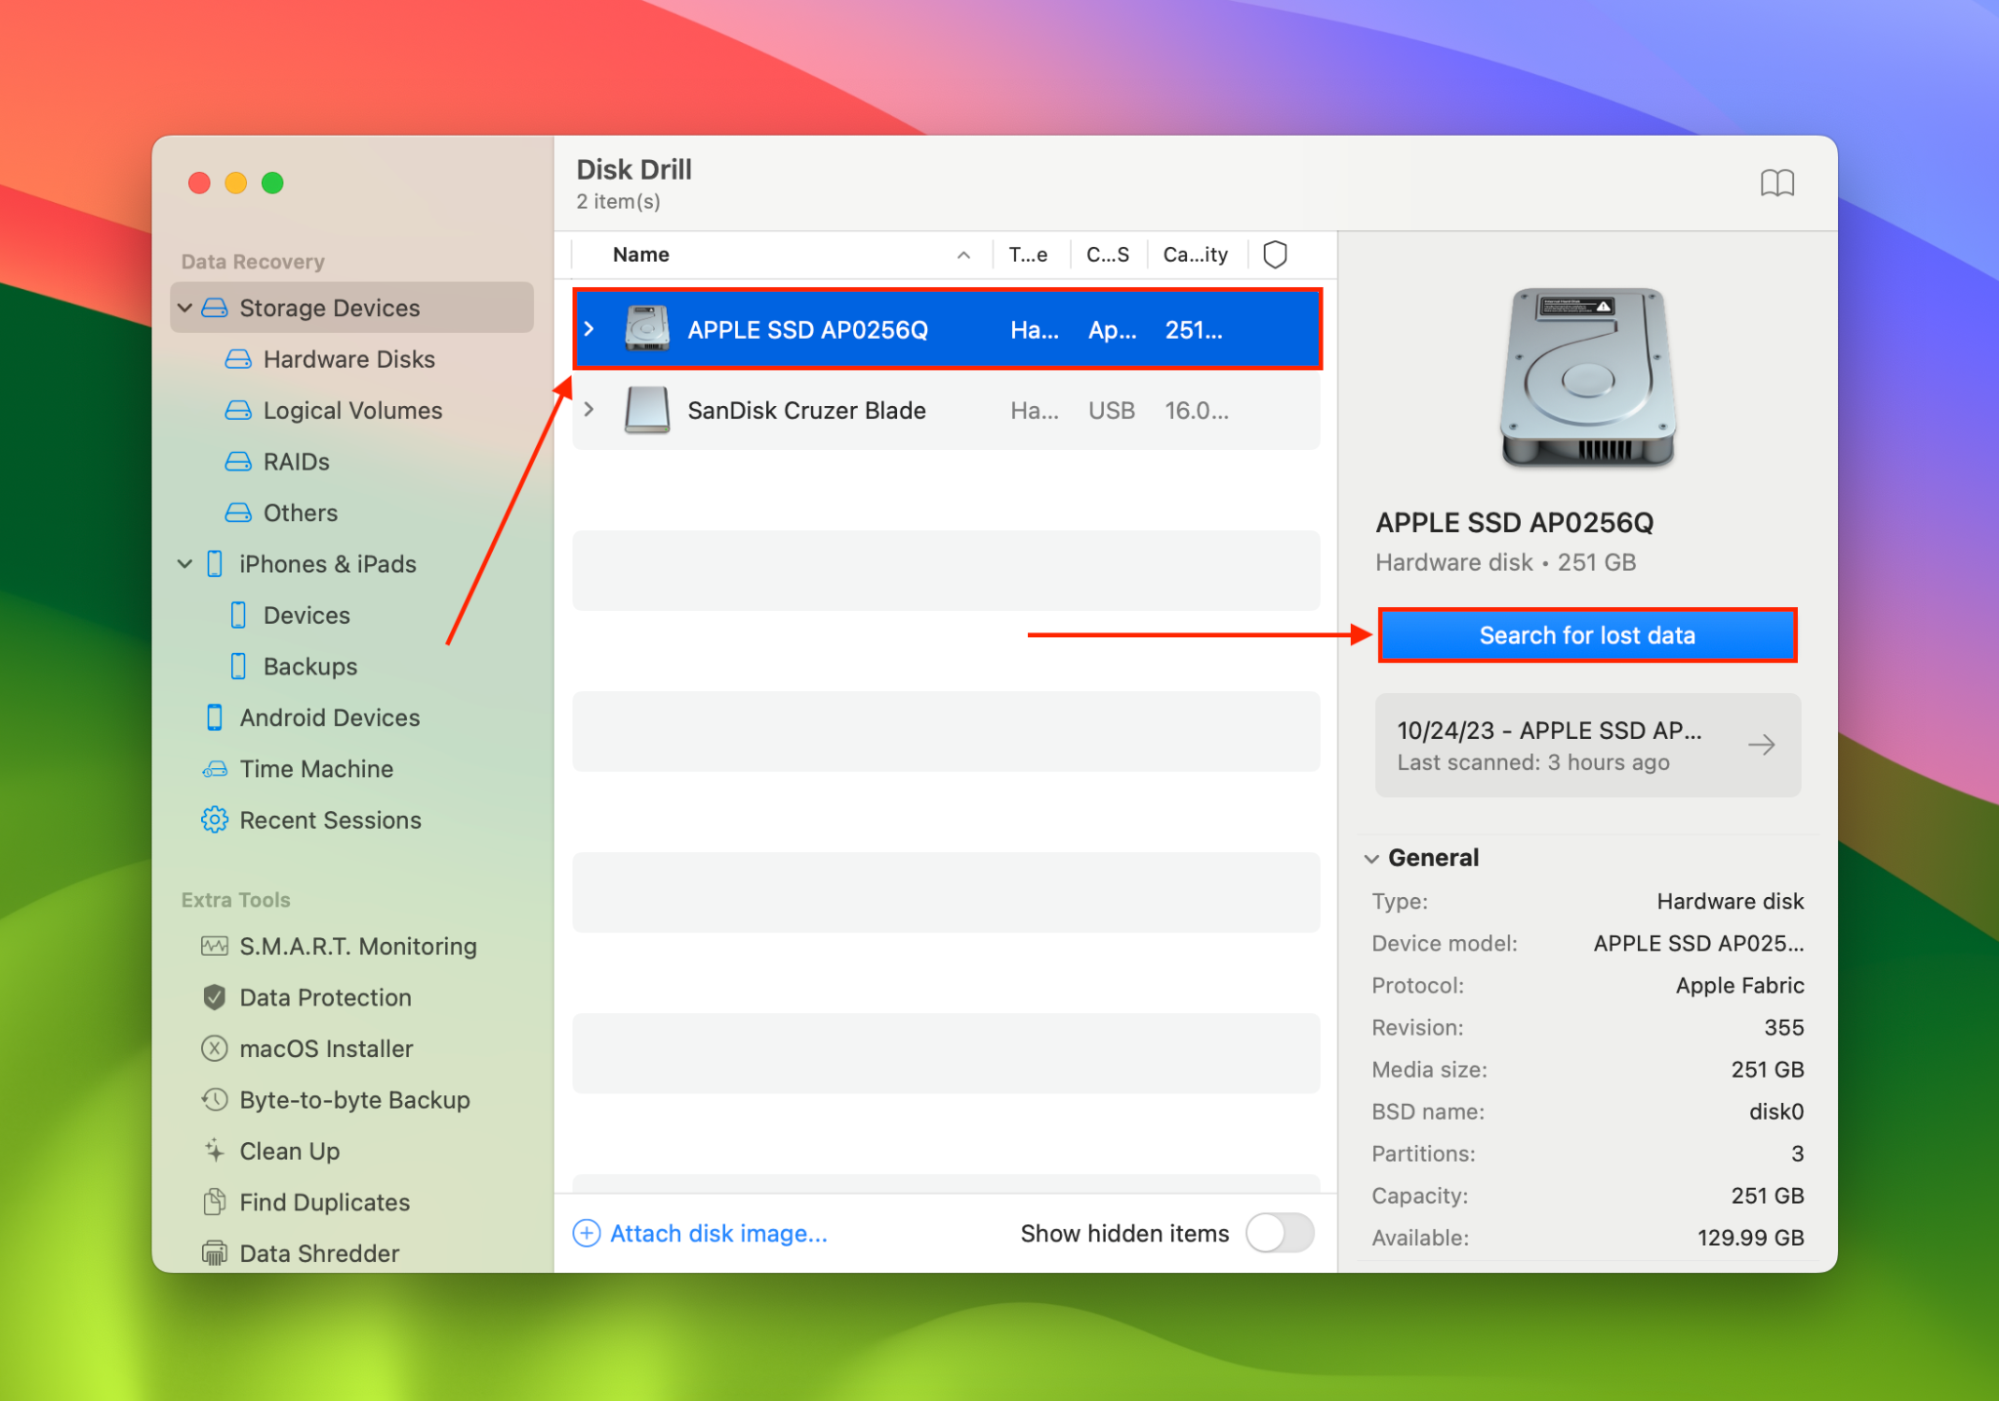Select the SanDisk Cruzer Blade name text
The image size is (1999, 1401).
(x=806, y=410)
